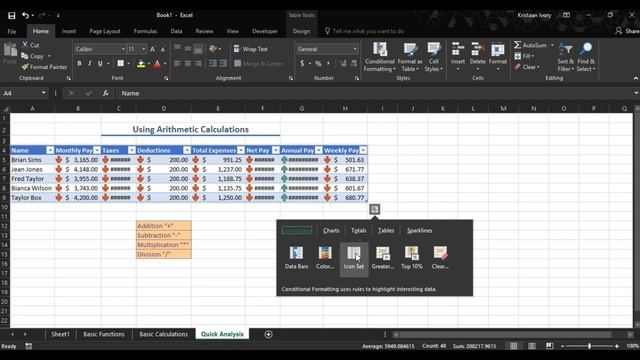Choose Data Bars in Quick Analysis
This screenshot has width=640, height=360.
click(296, 258)
